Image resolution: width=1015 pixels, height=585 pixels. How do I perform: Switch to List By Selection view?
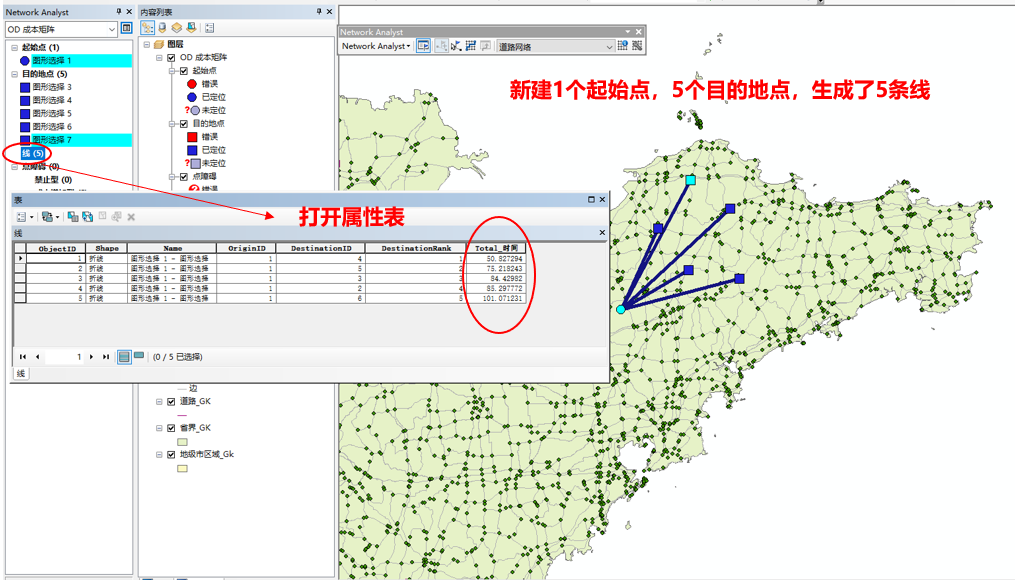(191, 28)
